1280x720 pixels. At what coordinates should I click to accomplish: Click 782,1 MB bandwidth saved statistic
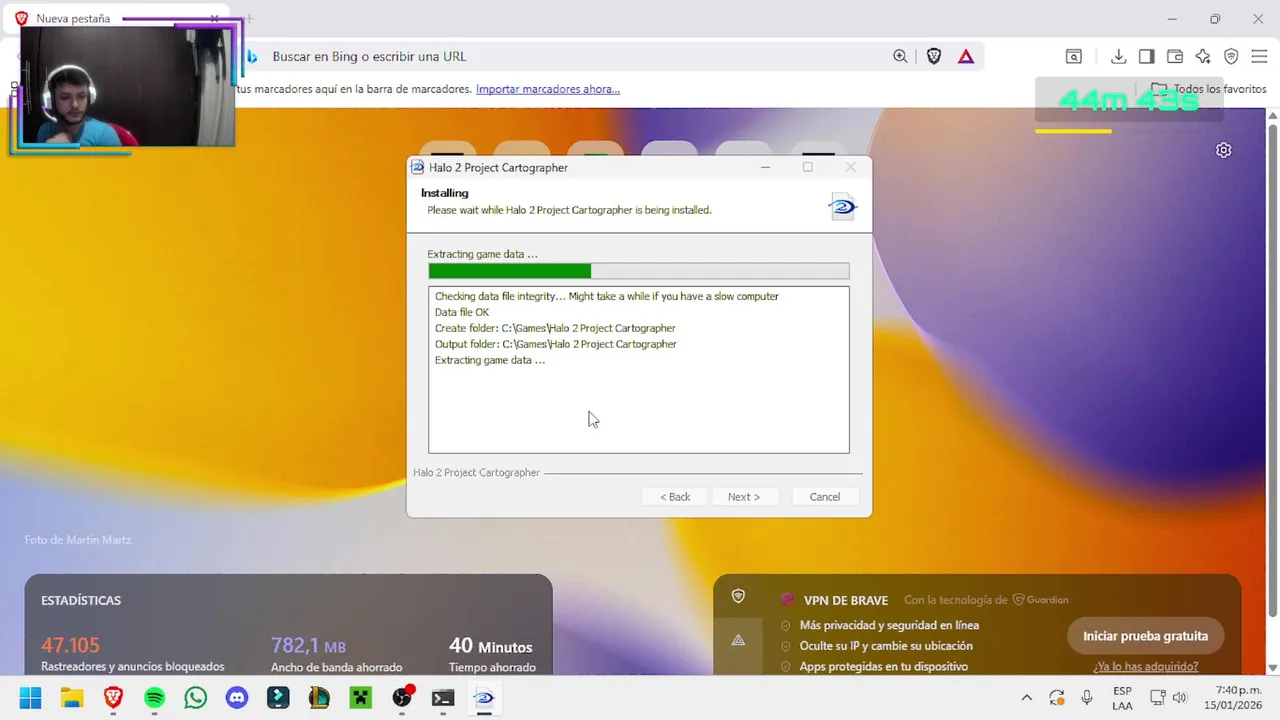click(x=308, y=646)
